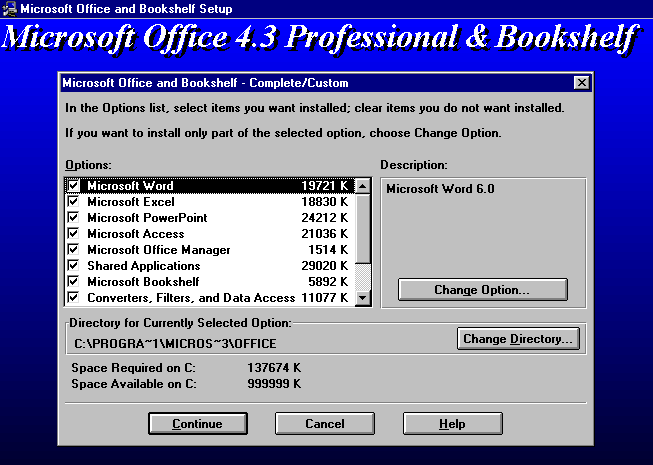Click the options list scrollbar thumb

coord(363,229)
